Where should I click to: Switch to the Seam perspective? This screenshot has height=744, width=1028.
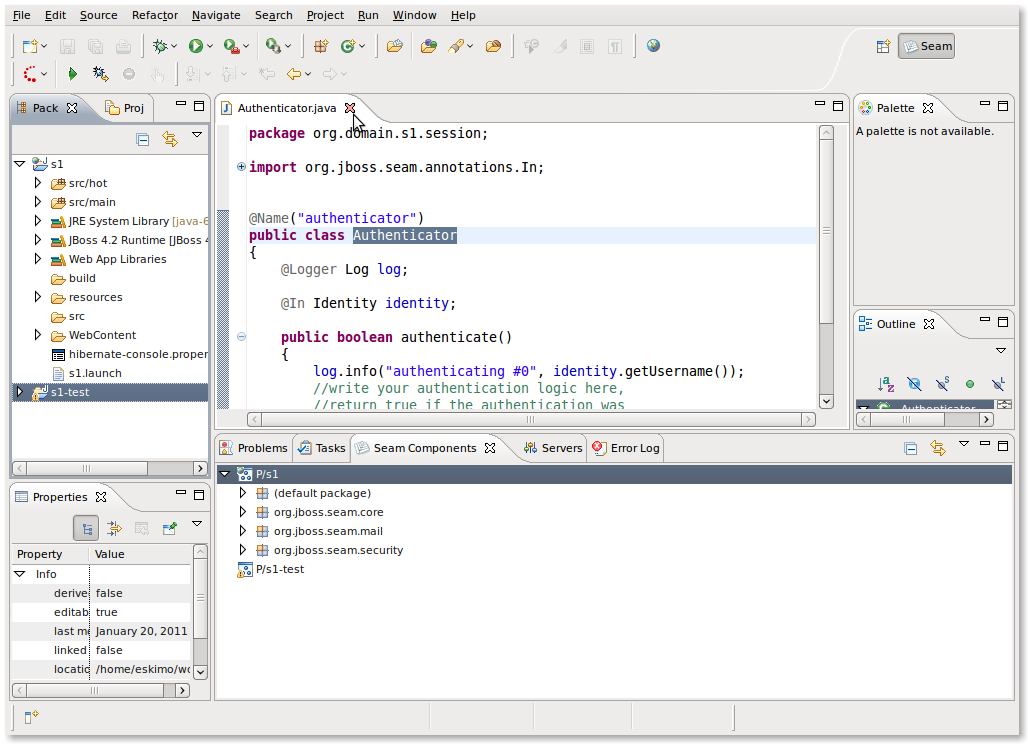(926, 46)
